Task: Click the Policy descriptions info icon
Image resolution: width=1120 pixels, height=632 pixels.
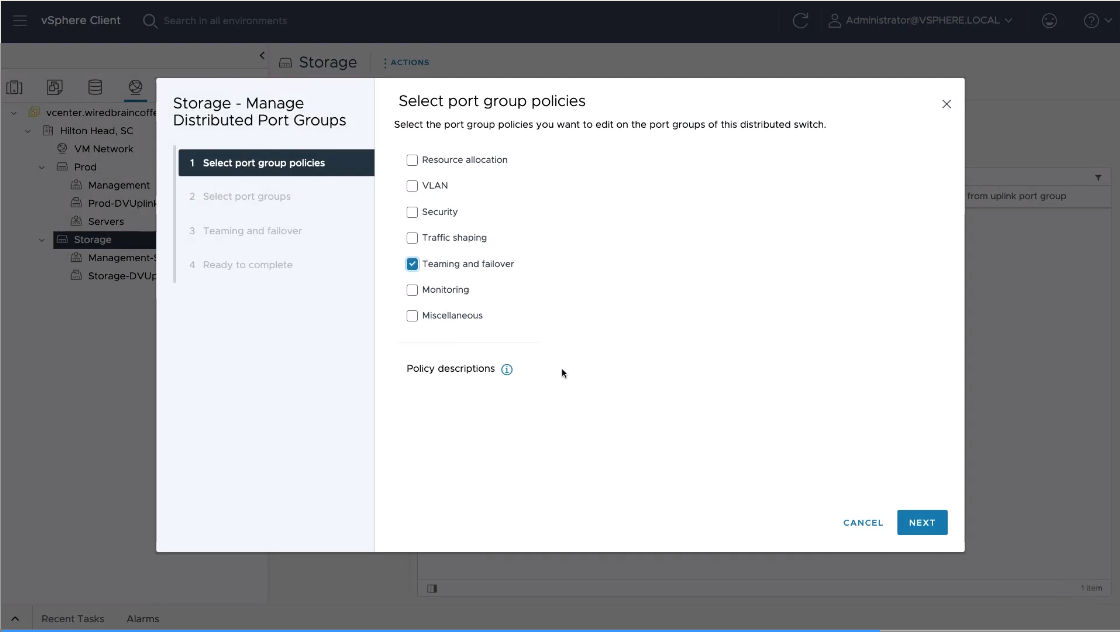Action: tap(506, 369)
